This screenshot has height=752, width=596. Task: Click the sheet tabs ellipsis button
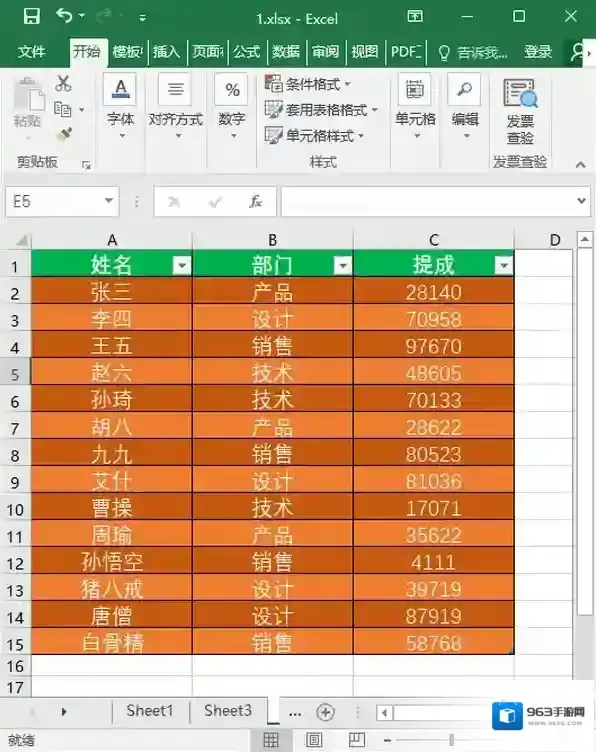[295, 714]
